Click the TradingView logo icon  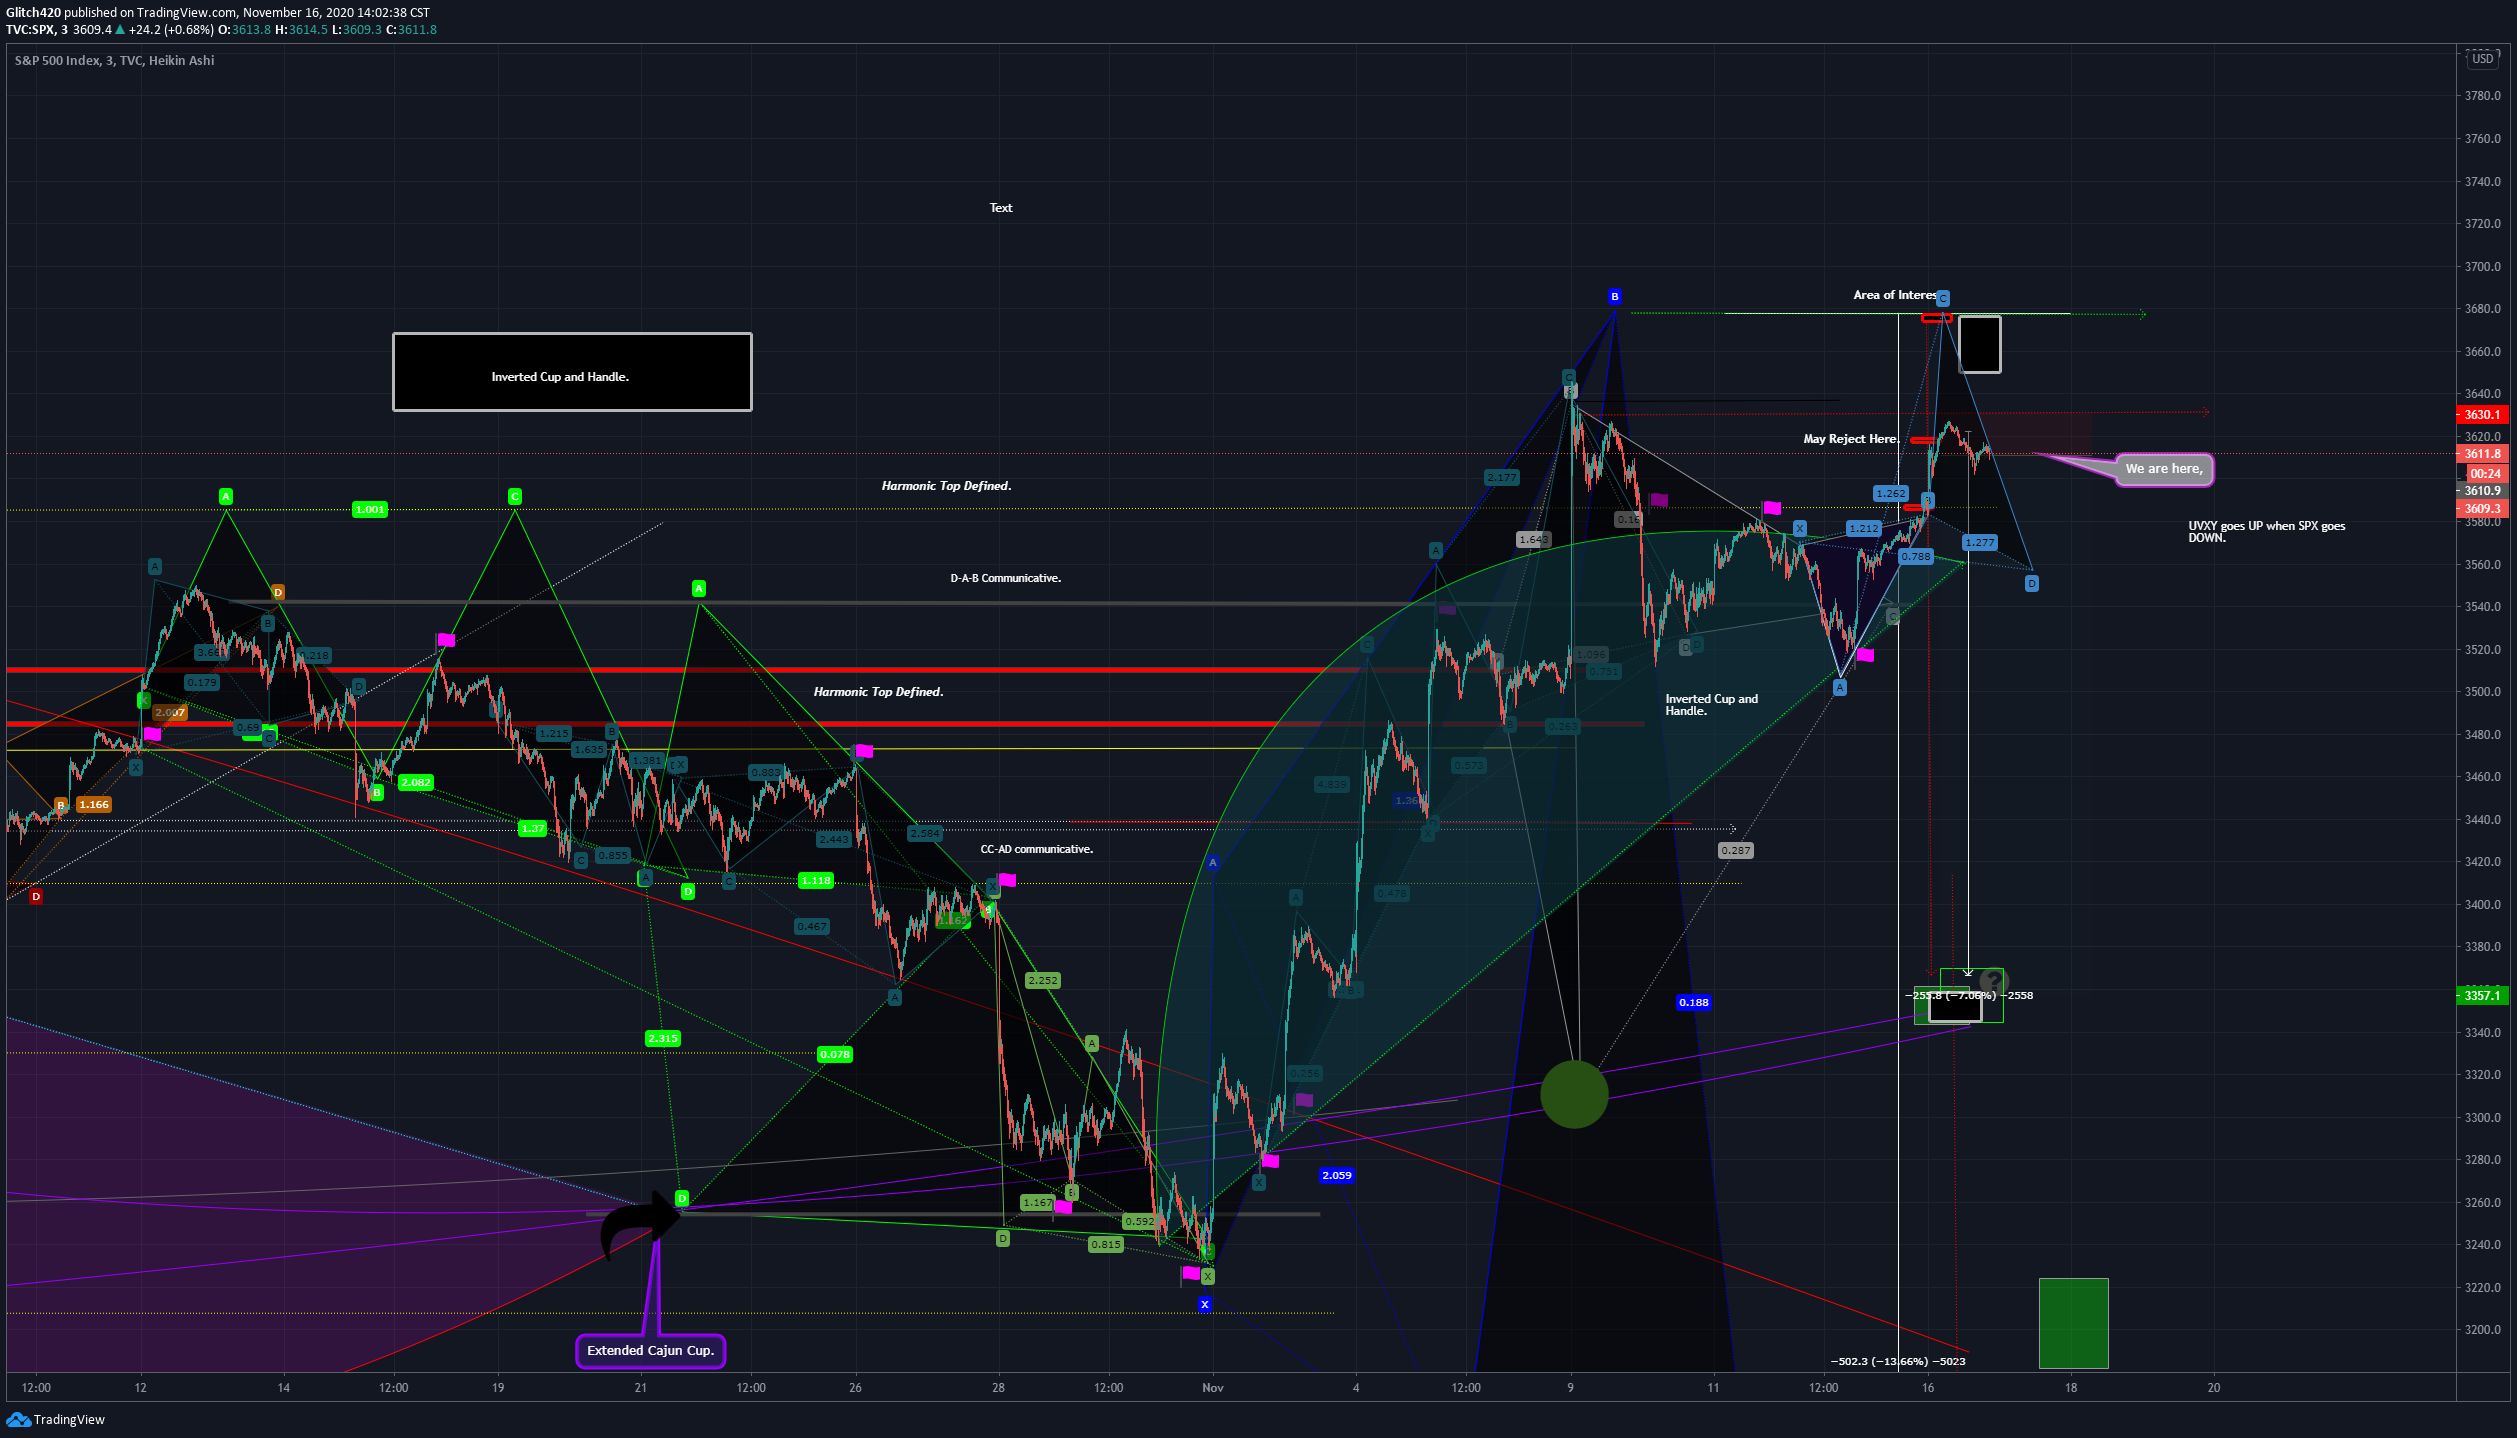(x=18, y=1419)
